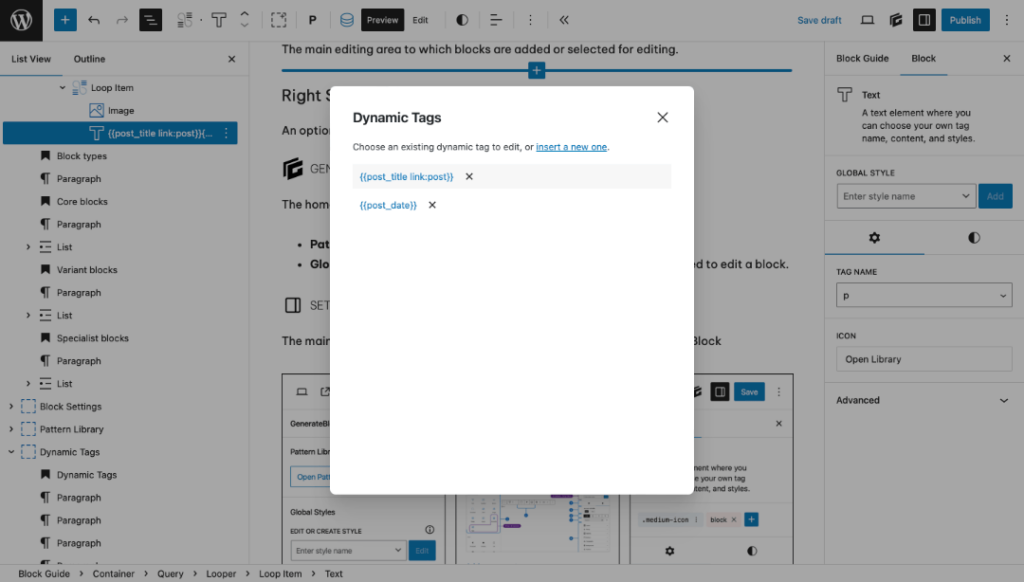Click the blue plus inserter on divider line
The image size is (1024, 582).
(536, 70)
